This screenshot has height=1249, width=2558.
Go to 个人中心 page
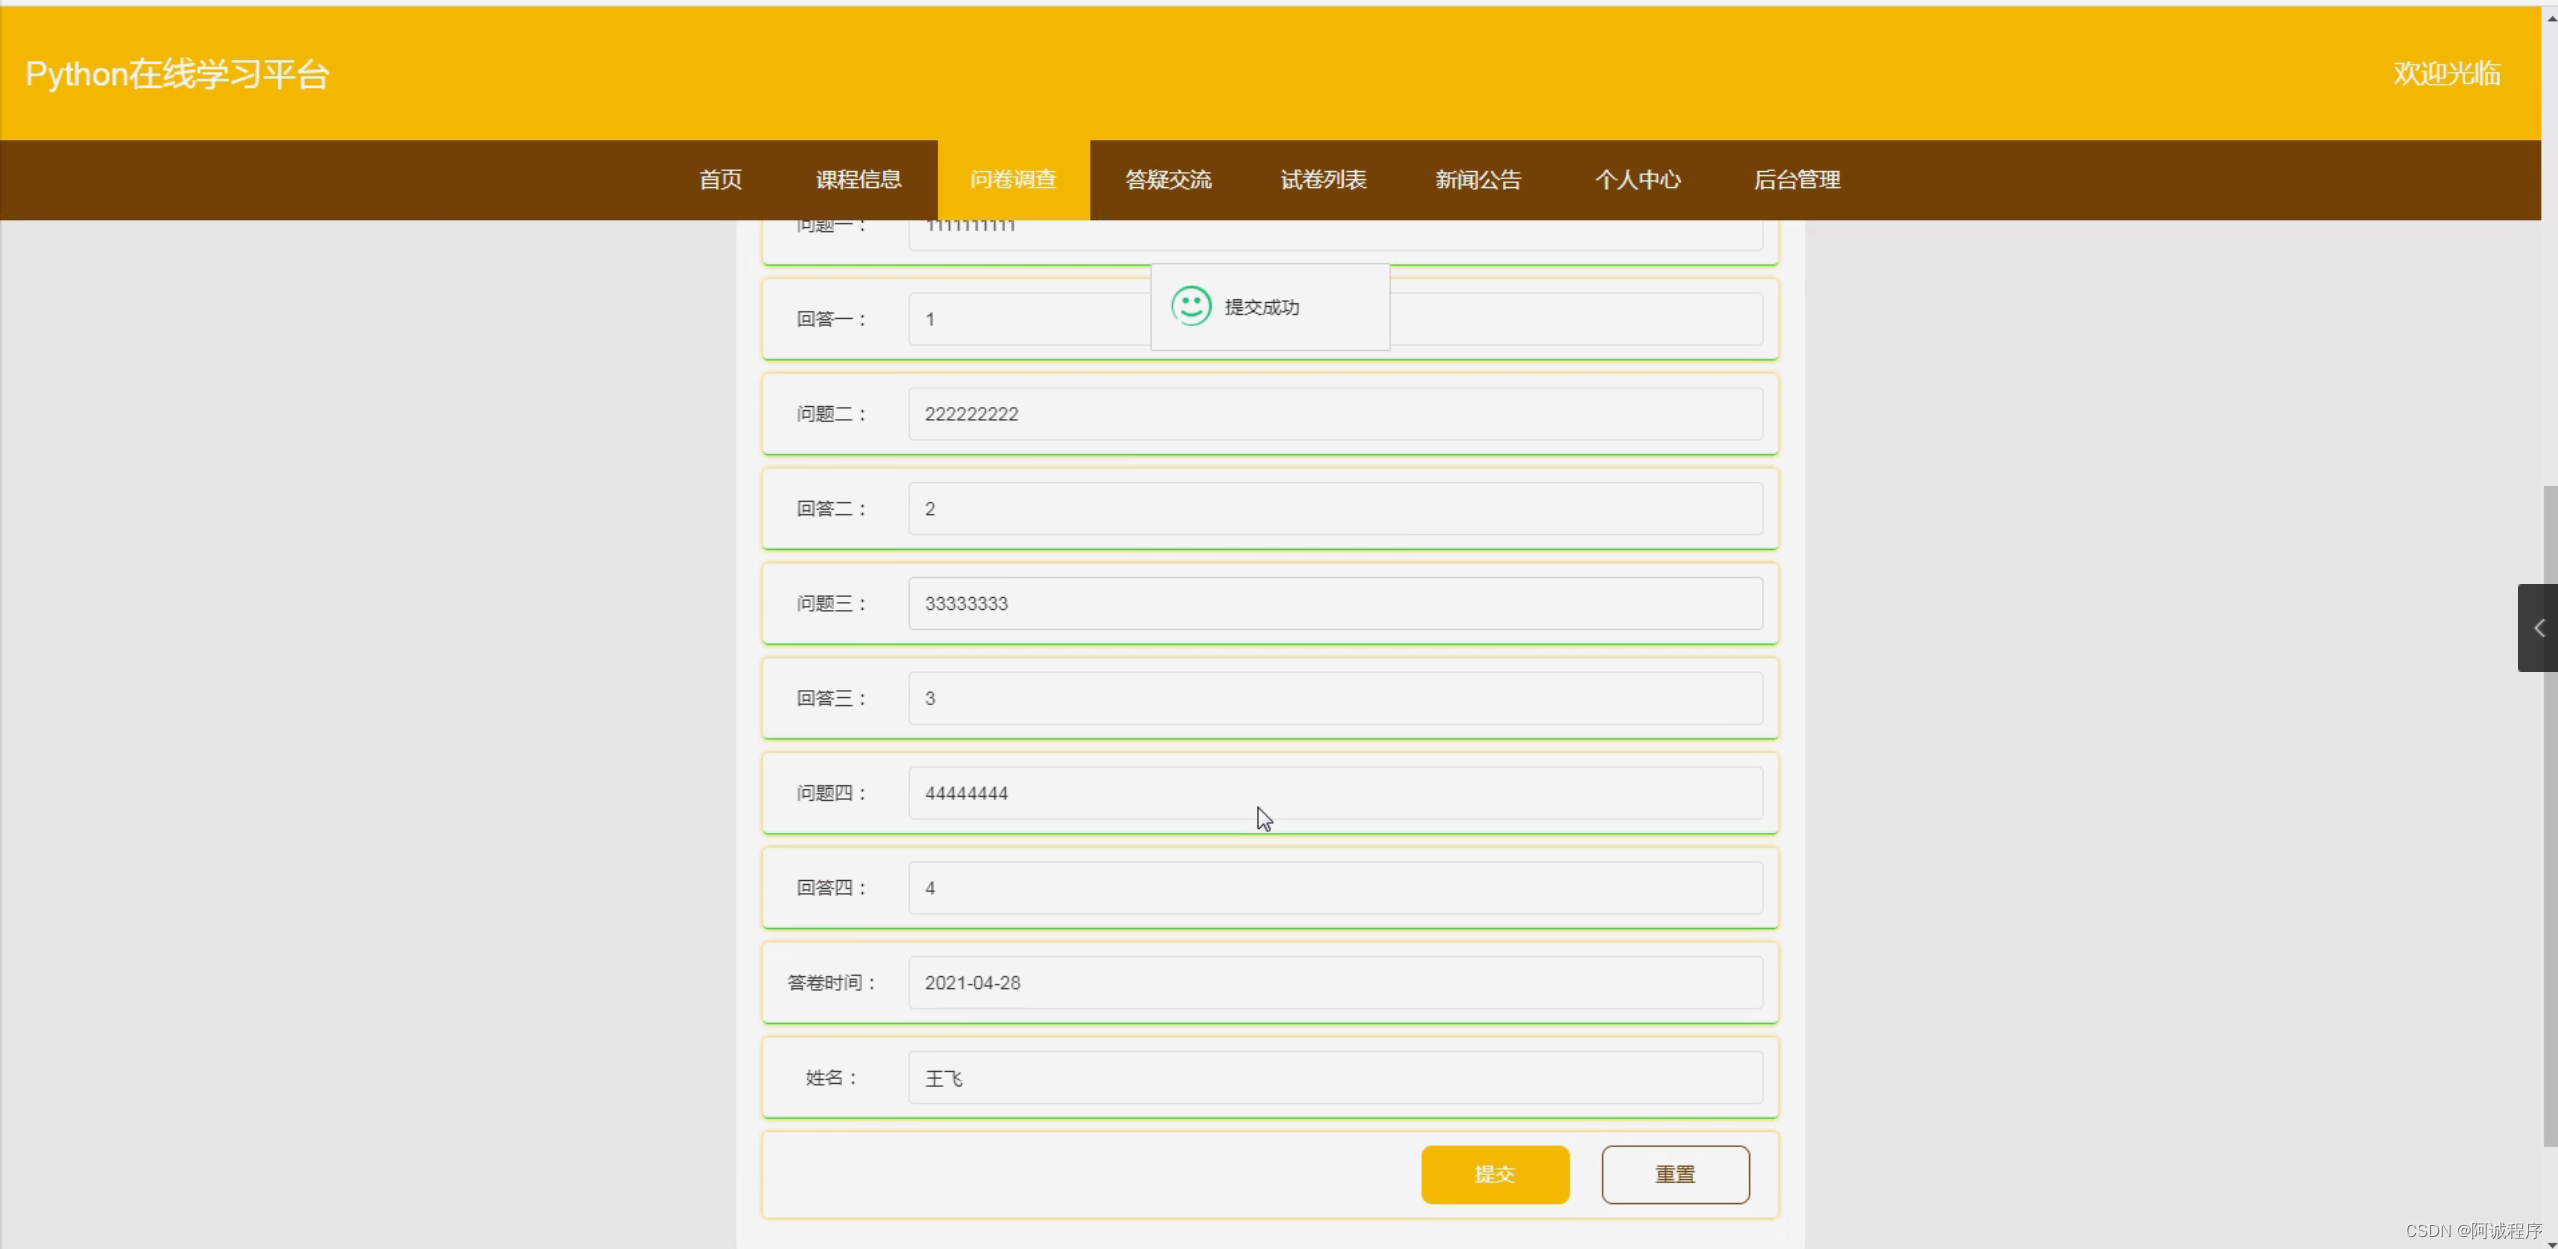[x=1636, y=180]
